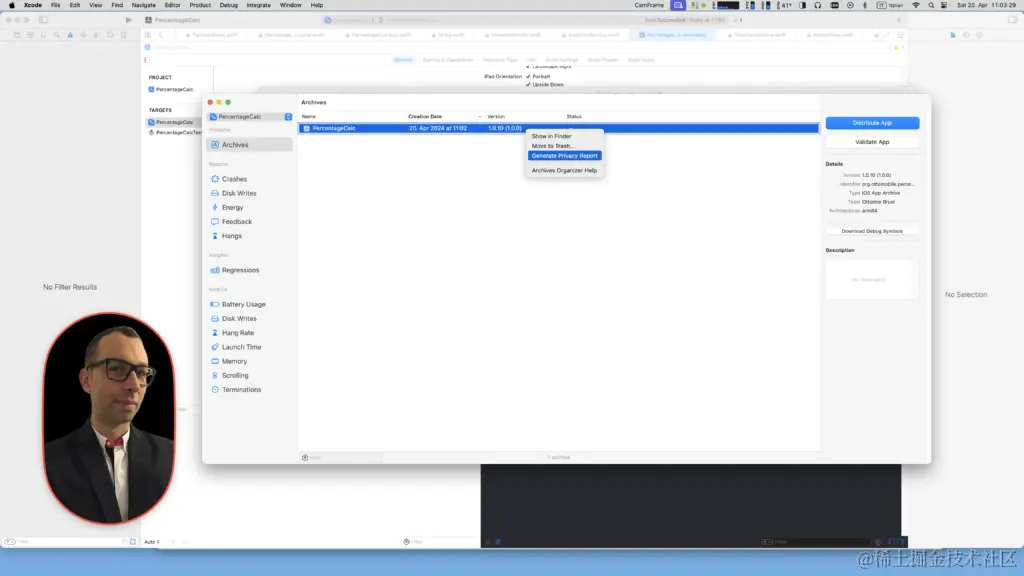The width and height of the screenshot is (1024, 576).
Task: Choose Show in Finder from context menu
Action: point(551,136)
